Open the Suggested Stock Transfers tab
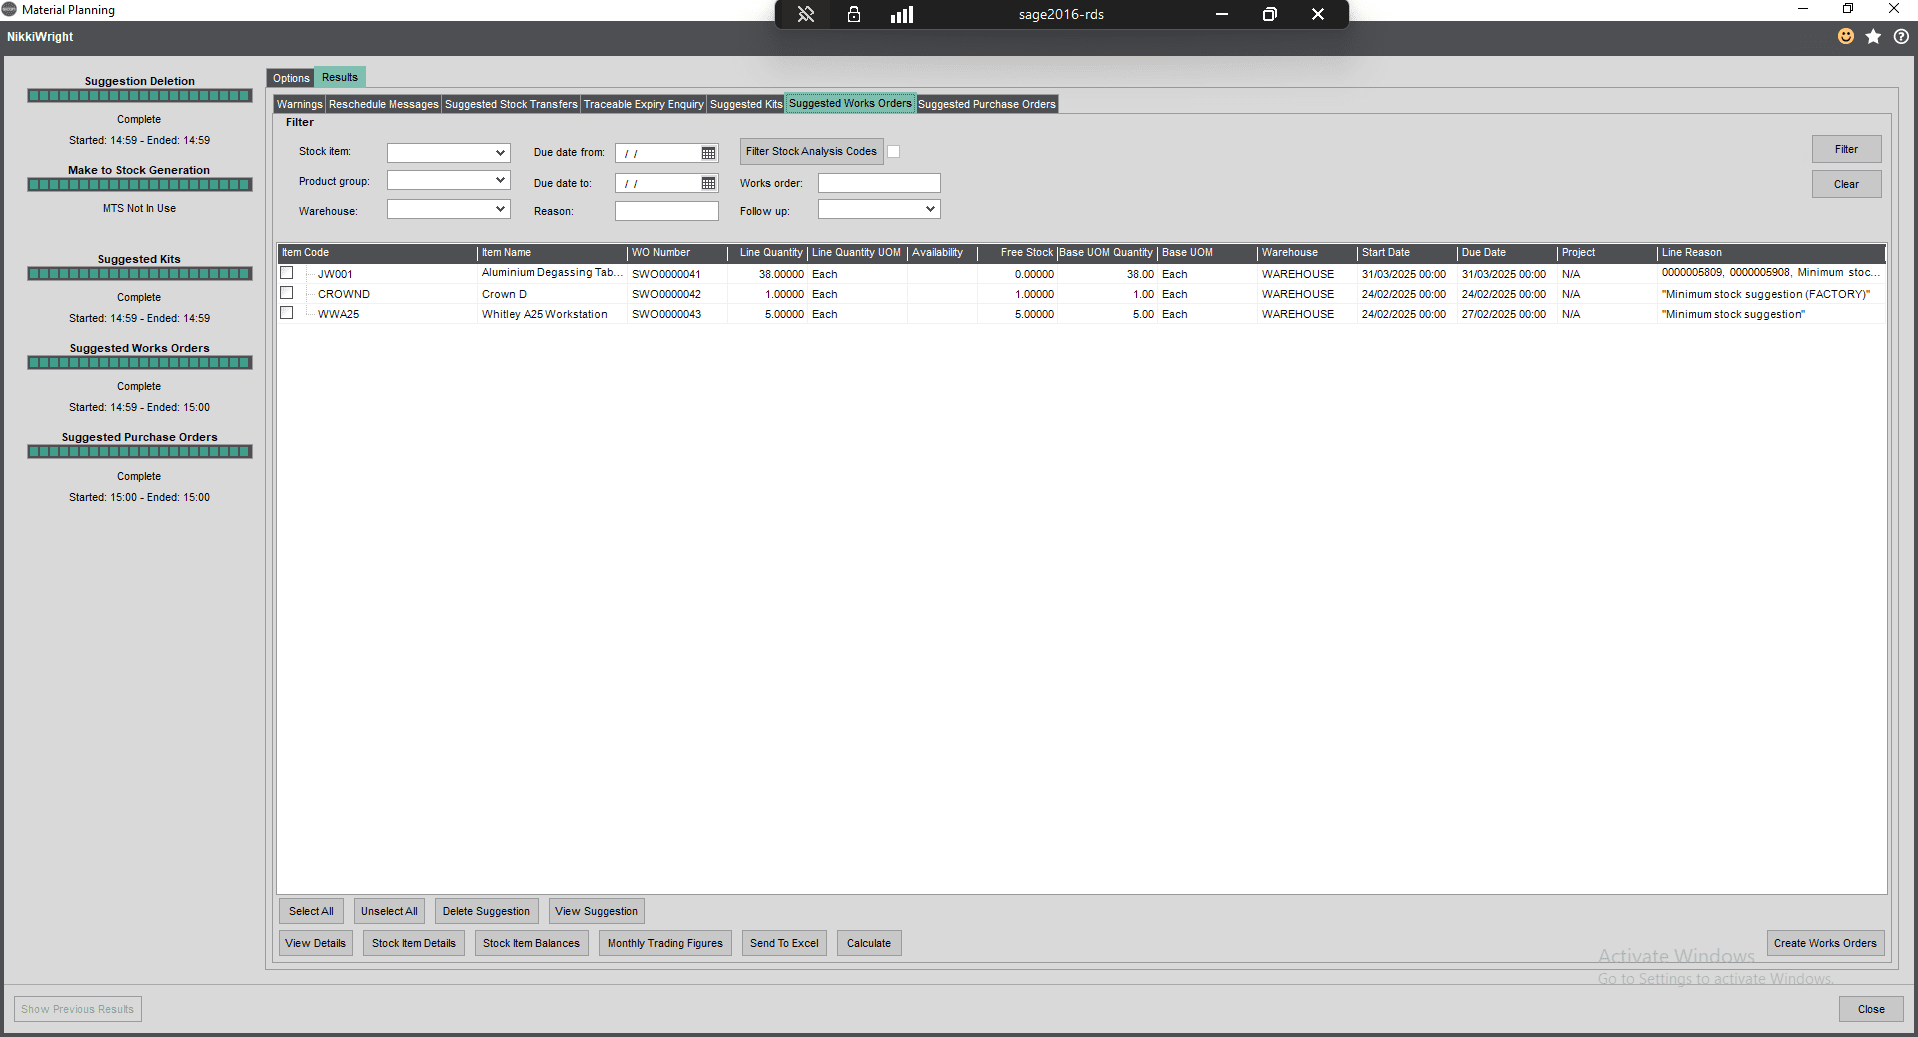Screen dimensions: 1918x1037 click(x=511, y=104)
